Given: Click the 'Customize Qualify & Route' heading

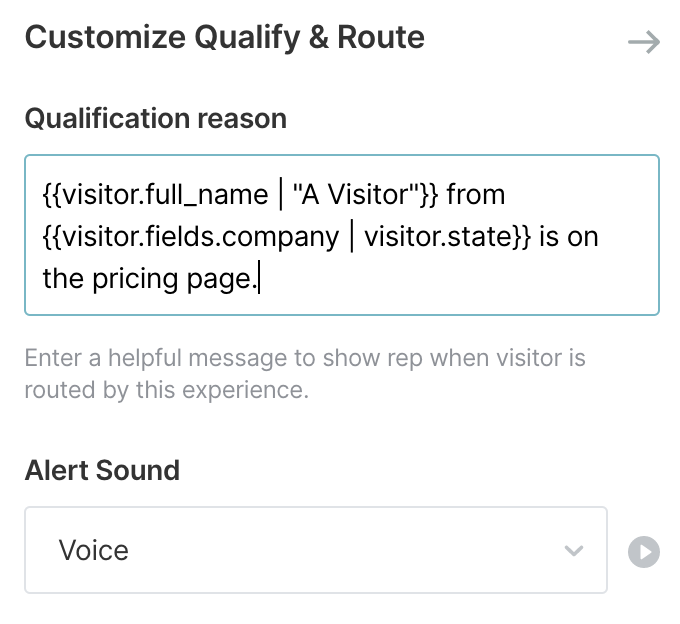Looking at the screenshot, I should pyautogui.click(x=225, y=38).
